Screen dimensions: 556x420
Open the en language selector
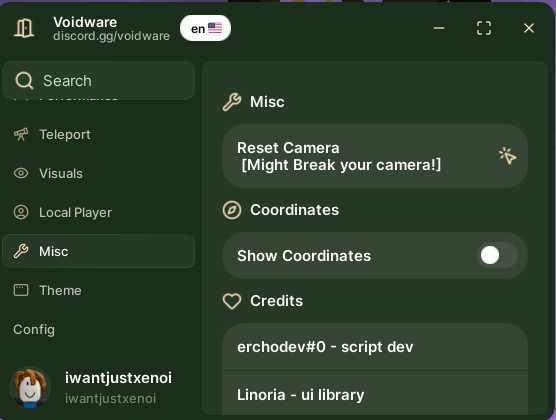(x=205, y=28)
